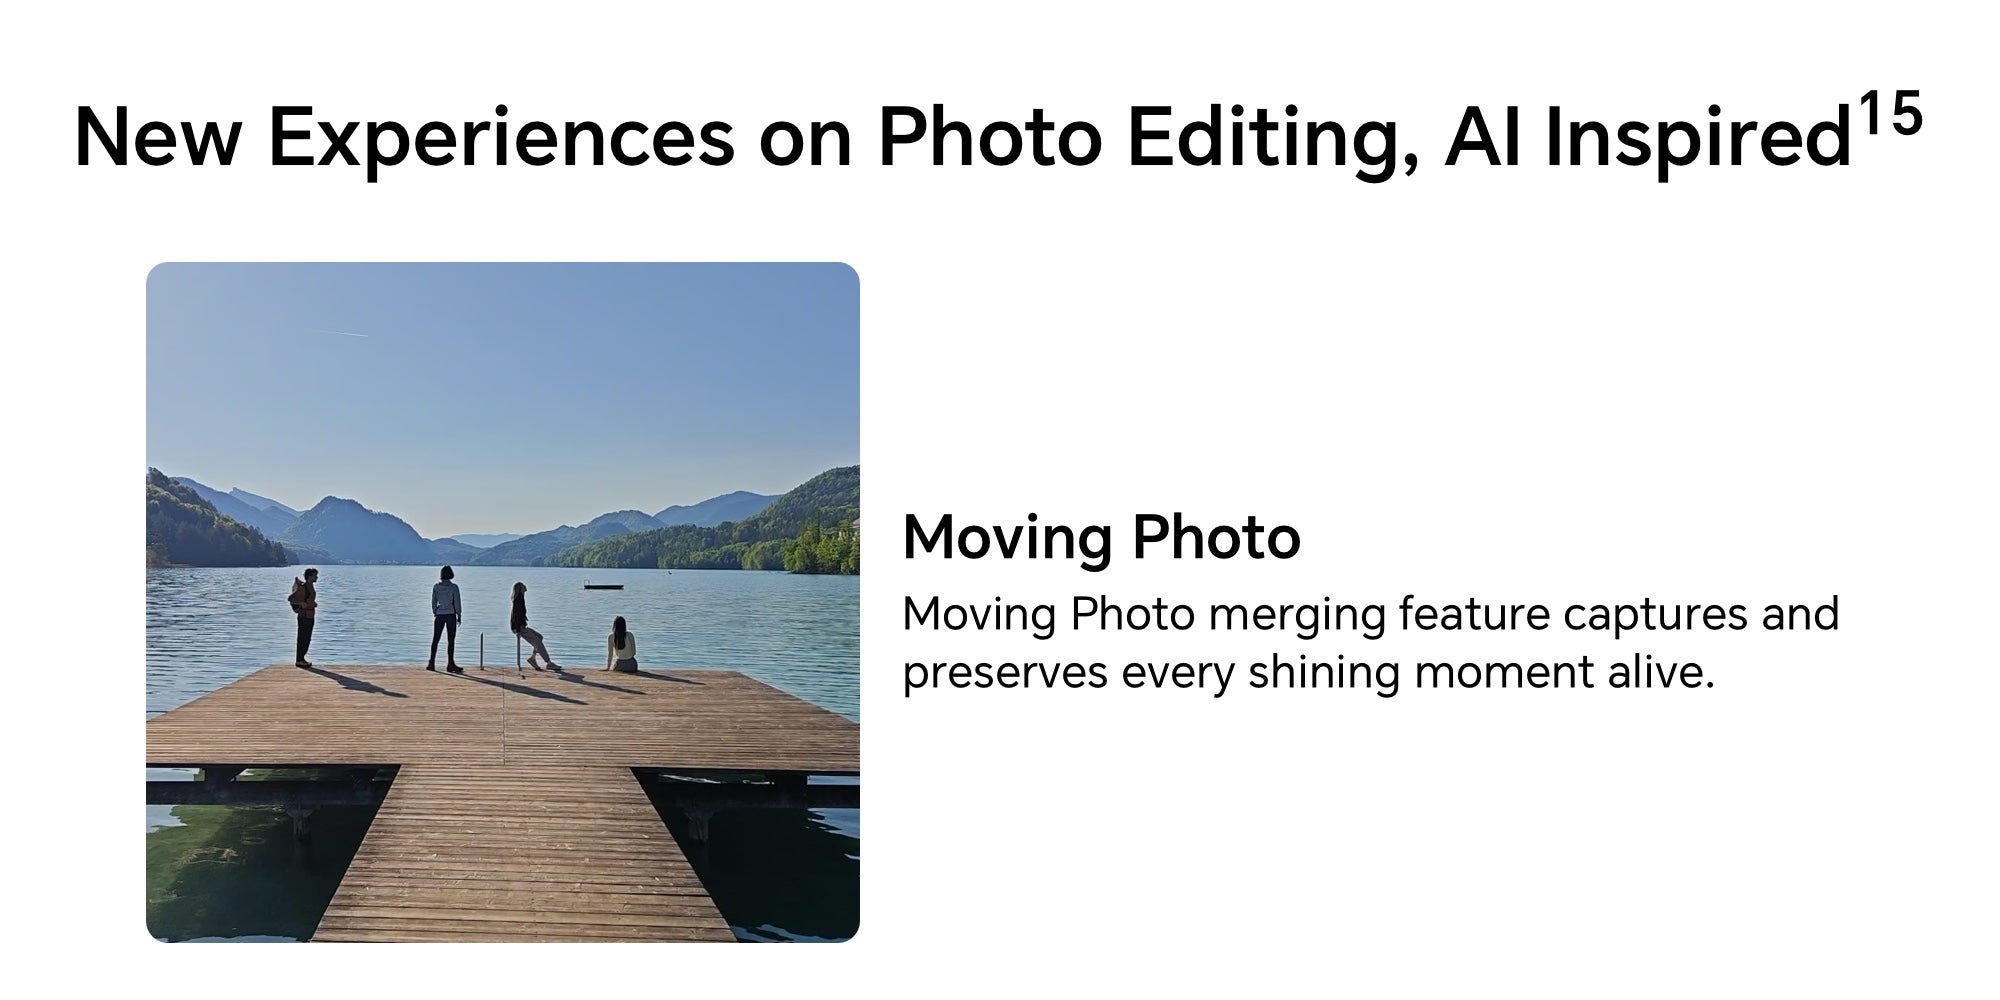
Task: Click the "Moving Photo merging feature captures" line
Action: tap(1370, 614)
